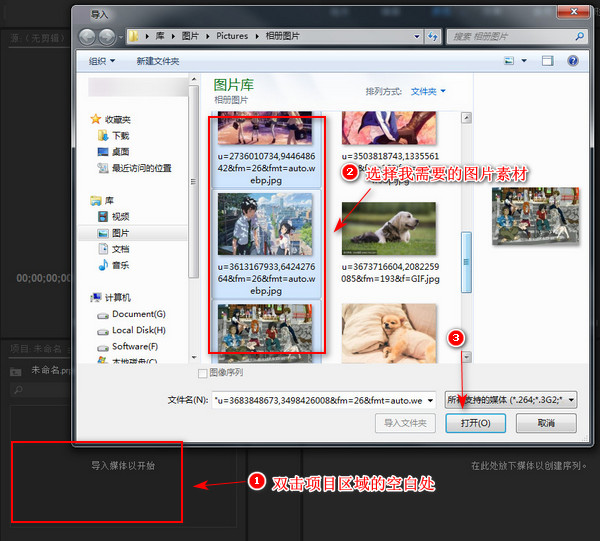
Task: Open the filename combo dropdown arrow
Action: [x=430, y=400]
